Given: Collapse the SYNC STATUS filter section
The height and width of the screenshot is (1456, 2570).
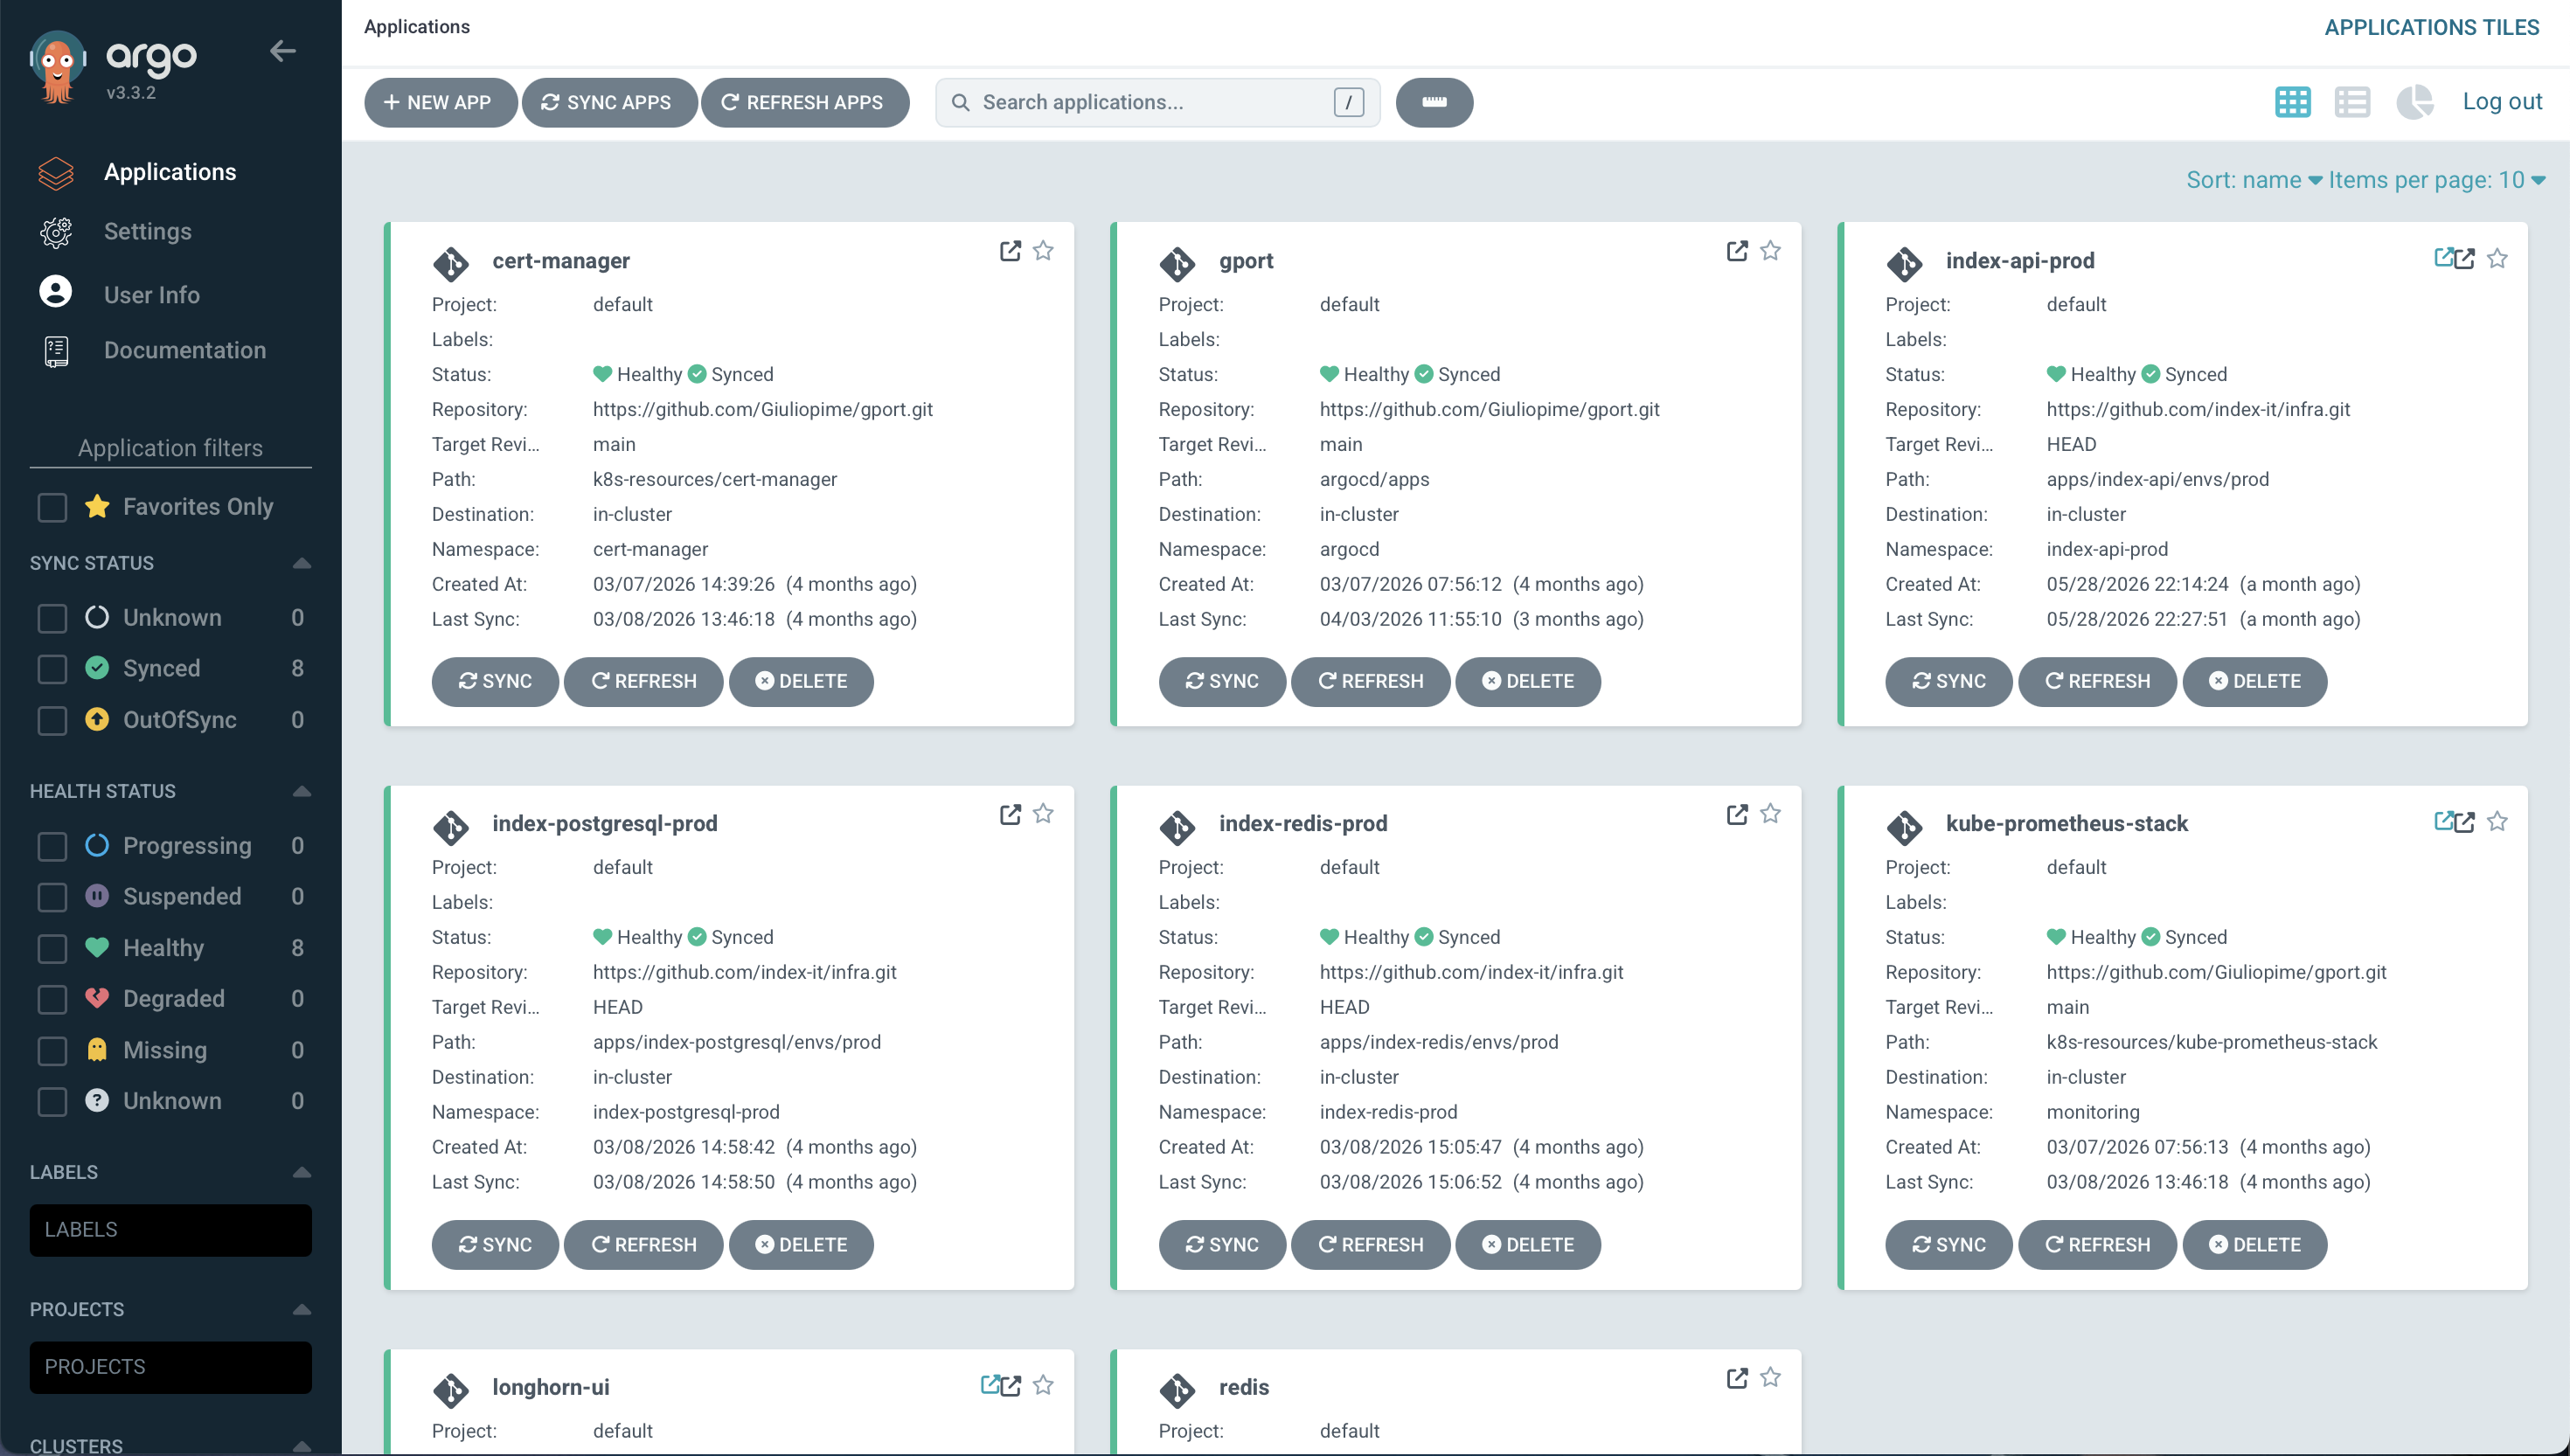Looking at the screenshot, I should 302,563.
